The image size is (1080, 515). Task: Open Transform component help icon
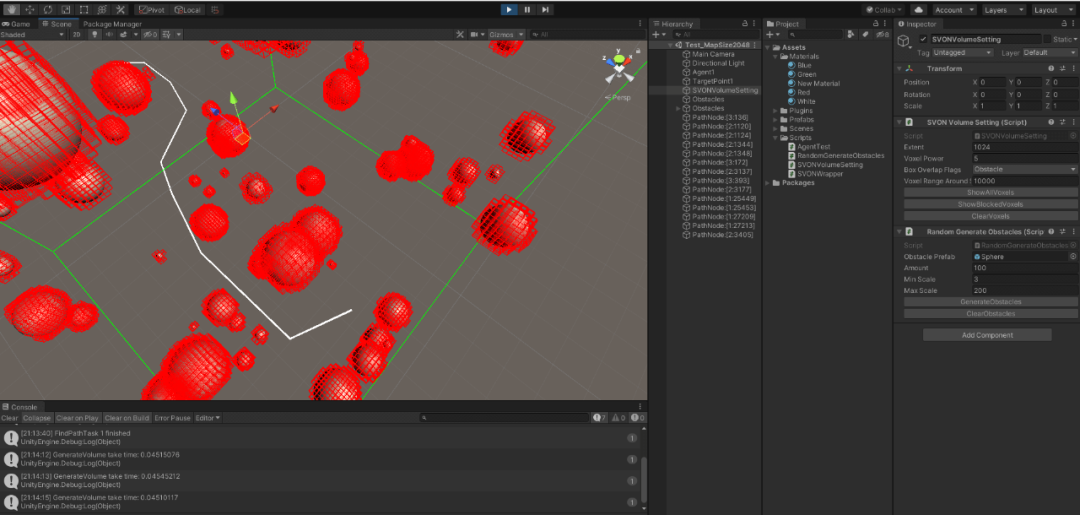(x=1051, y=68)
